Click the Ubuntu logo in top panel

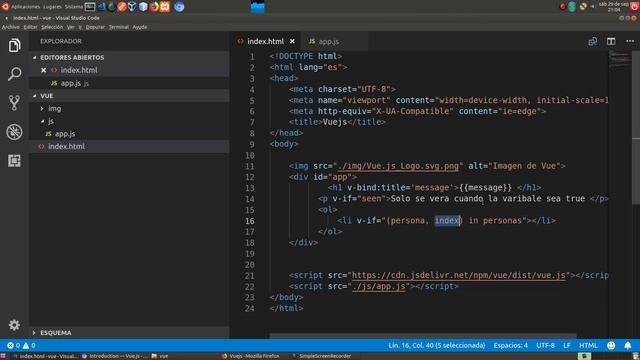click(5, 7)
